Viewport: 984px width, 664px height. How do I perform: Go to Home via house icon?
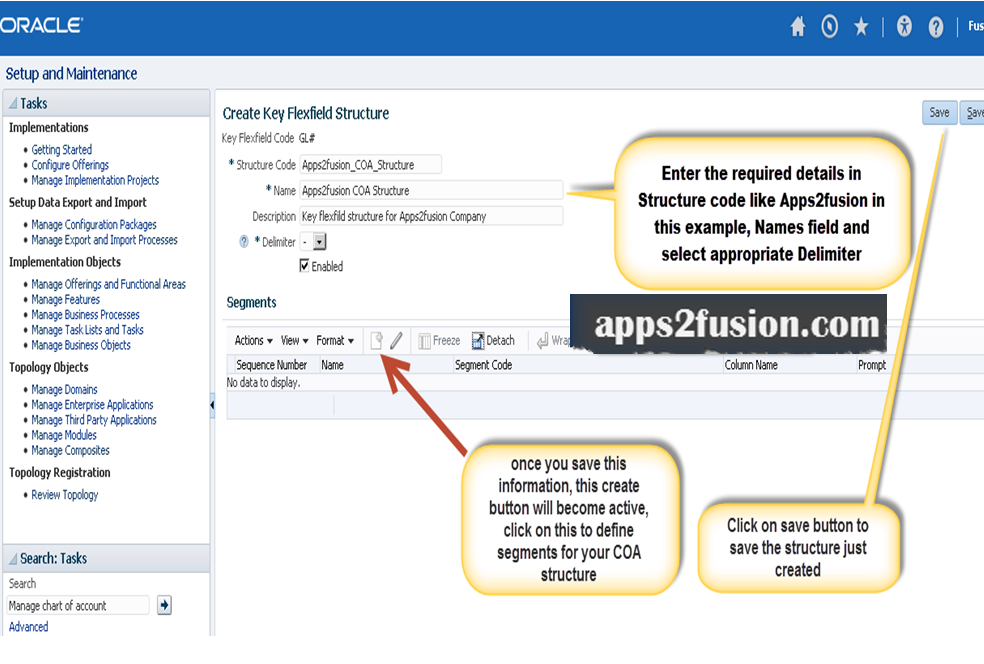[x=798, y=26]
